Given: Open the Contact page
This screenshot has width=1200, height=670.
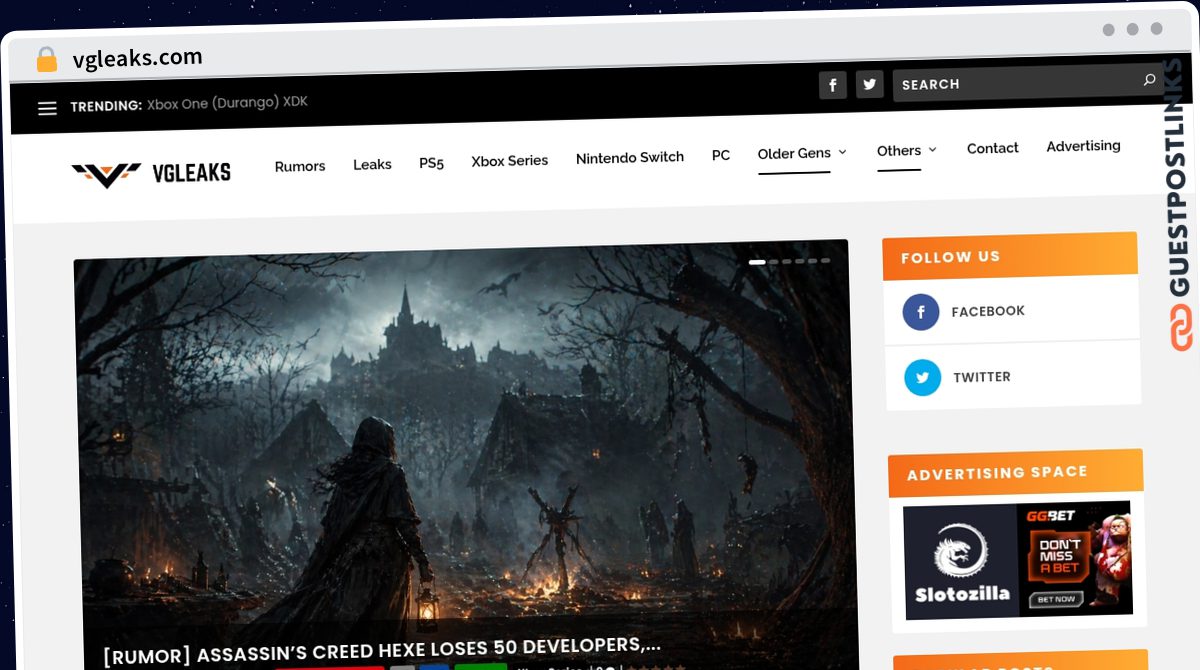Looking at the screenshot, I should (x=993, y=148).
